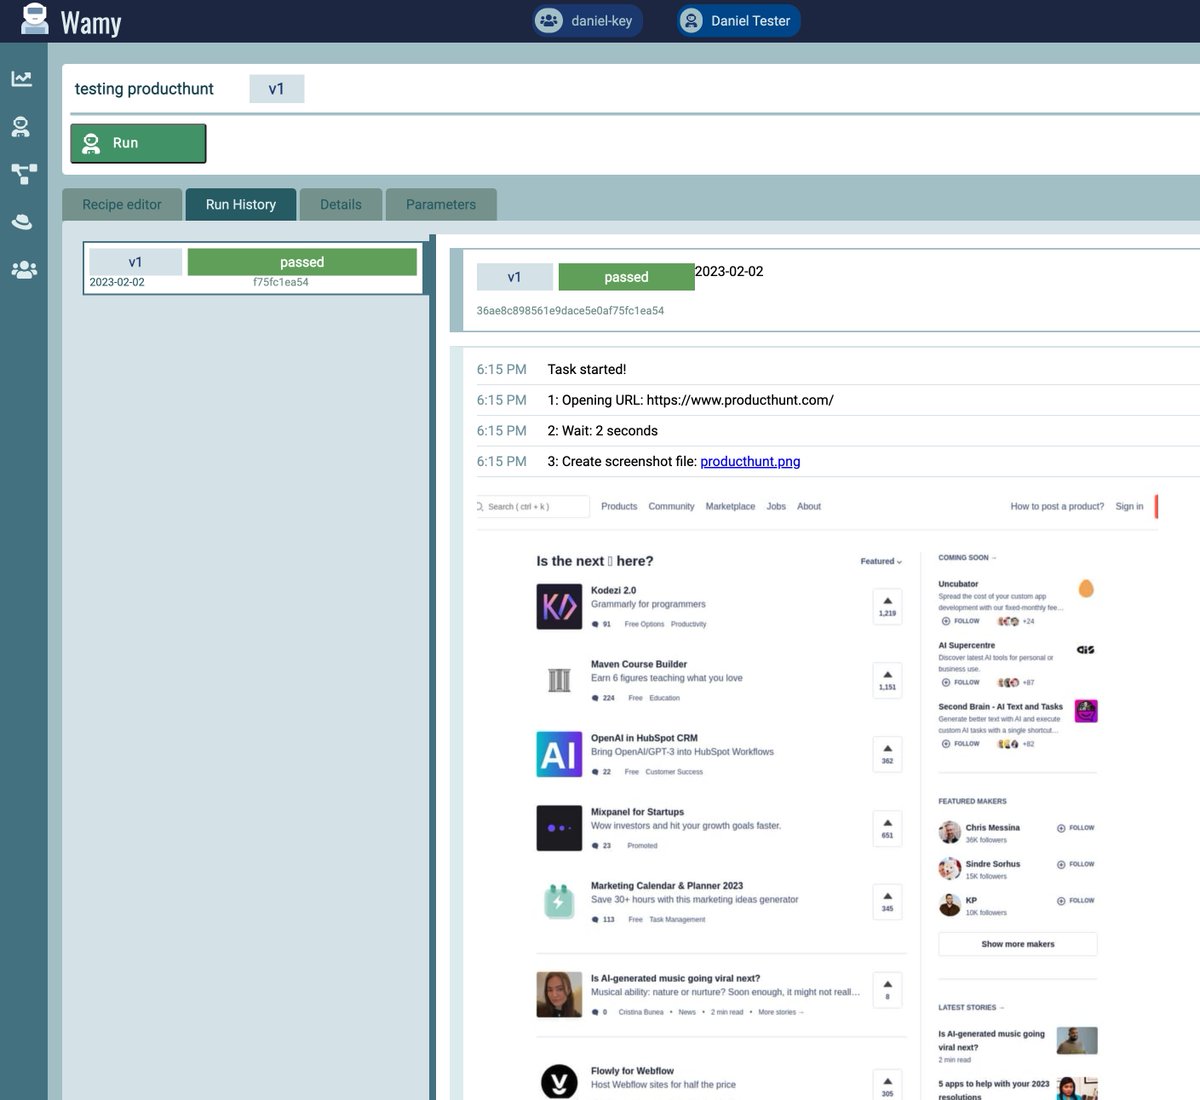Click the OpenAI in HubSpot CRM logo
Image resolution: width=1200 pixels, height=1100 pixels.
coord(559,754)
